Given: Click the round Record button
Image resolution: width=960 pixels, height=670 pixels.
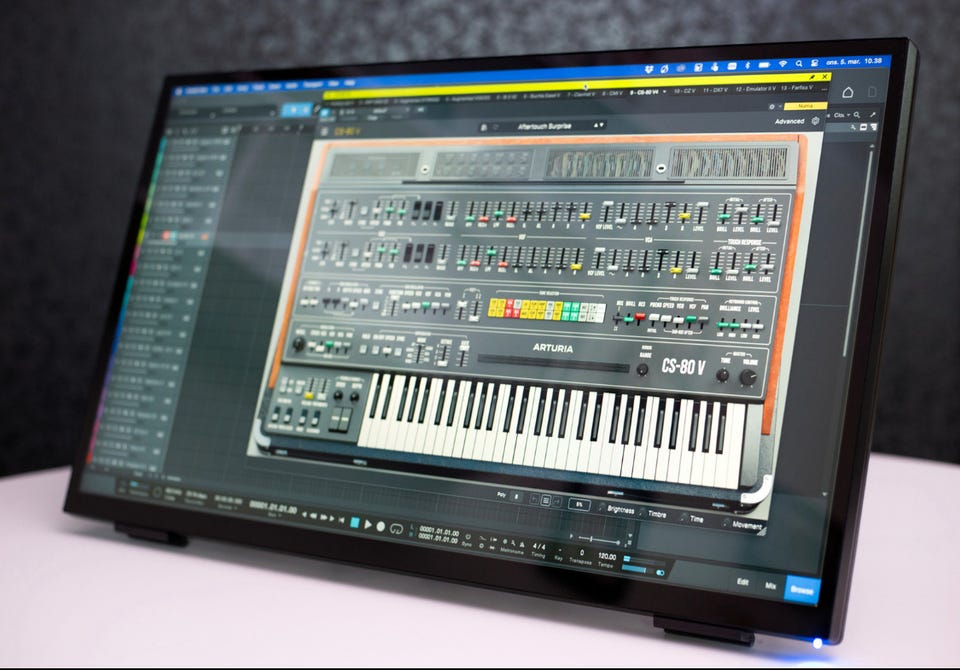Looking at the screenshot, I should (380, 526).
